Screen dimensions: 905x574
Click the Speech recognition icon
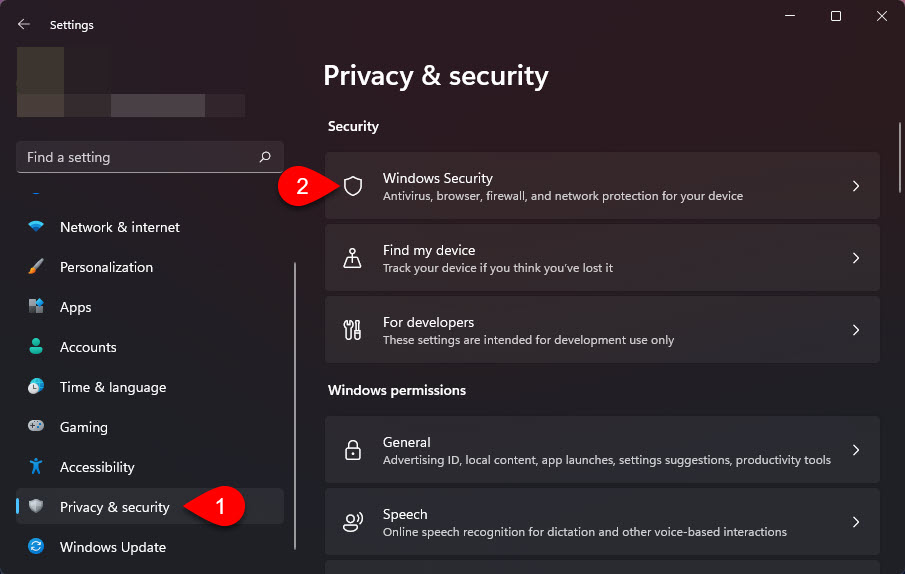click(353, 522)
